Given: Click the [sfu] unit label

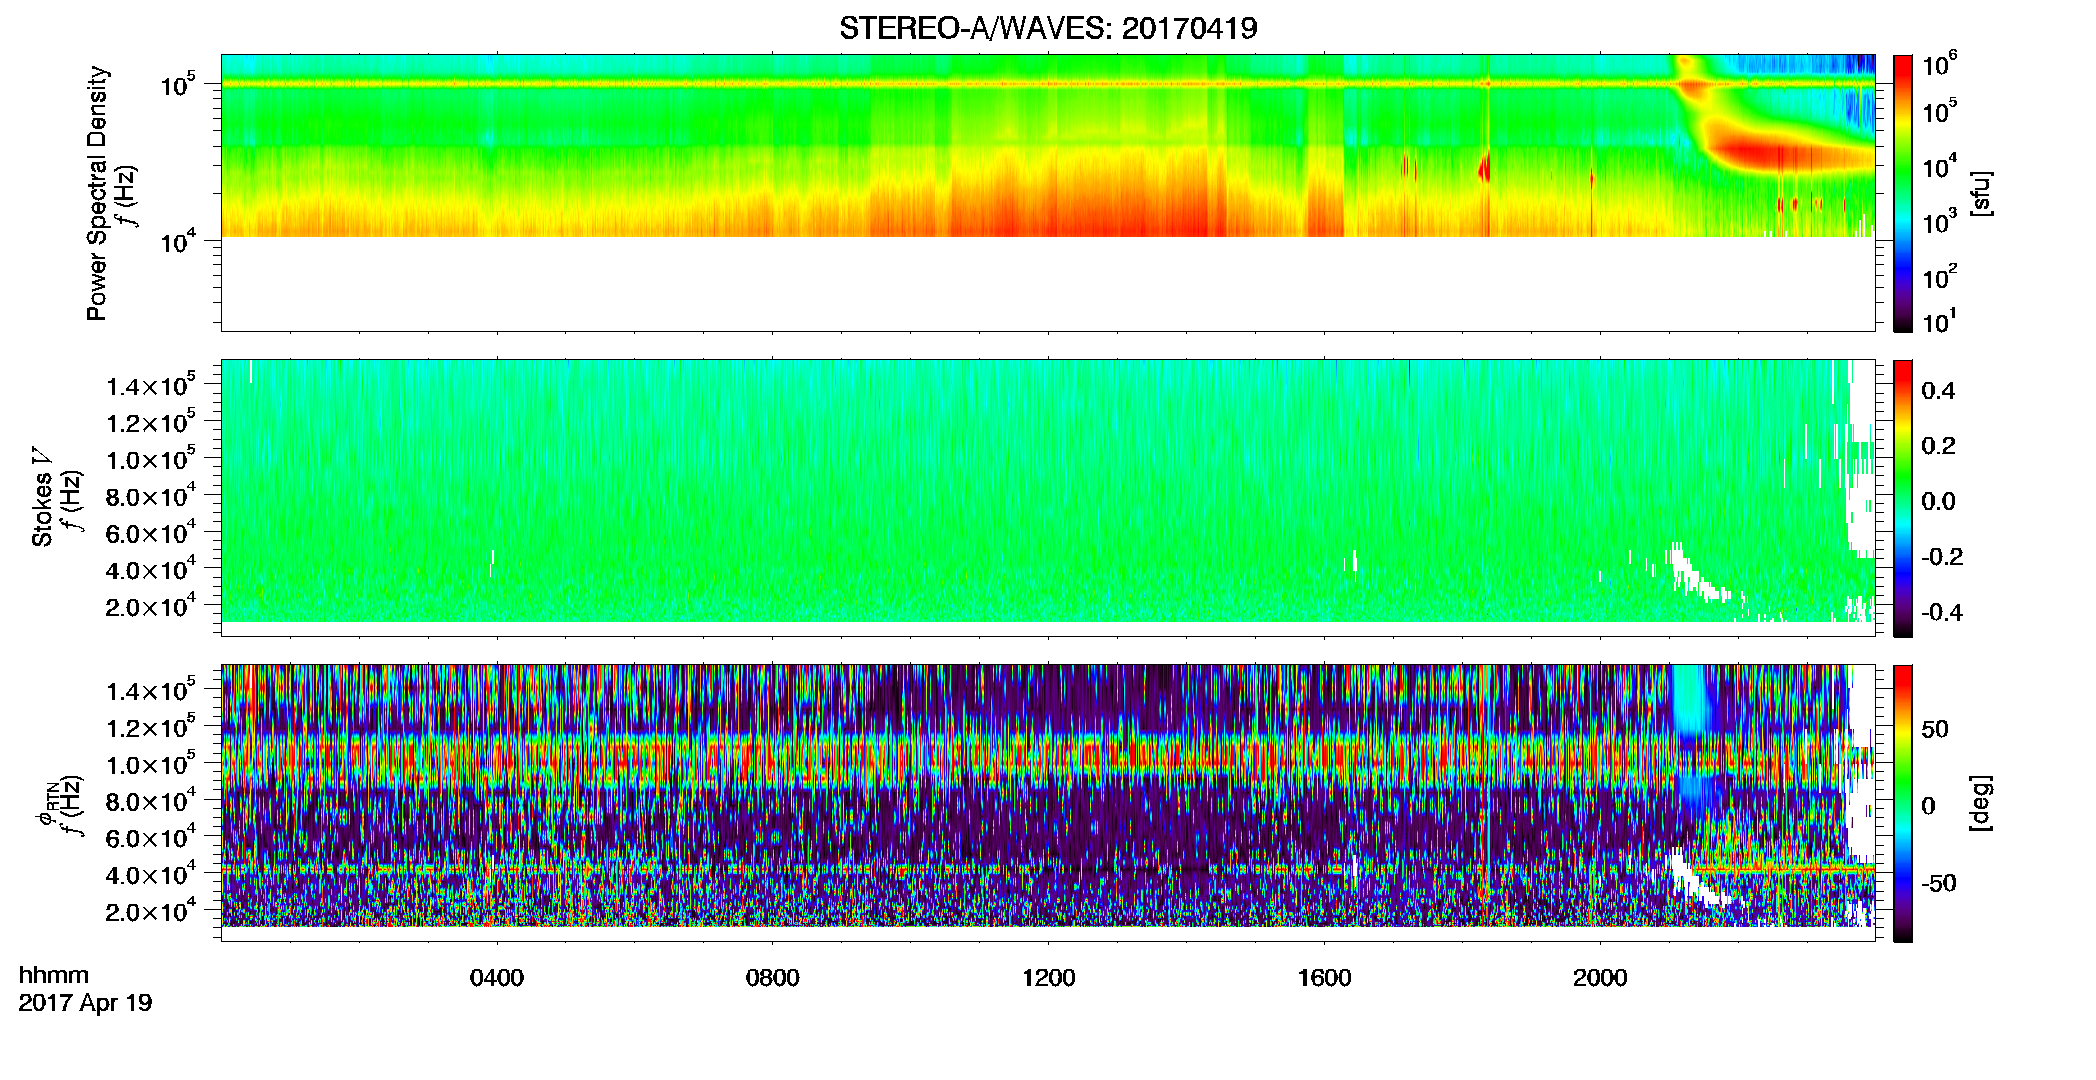Looking at the screenshot, I should click(x=1980, y=193).
